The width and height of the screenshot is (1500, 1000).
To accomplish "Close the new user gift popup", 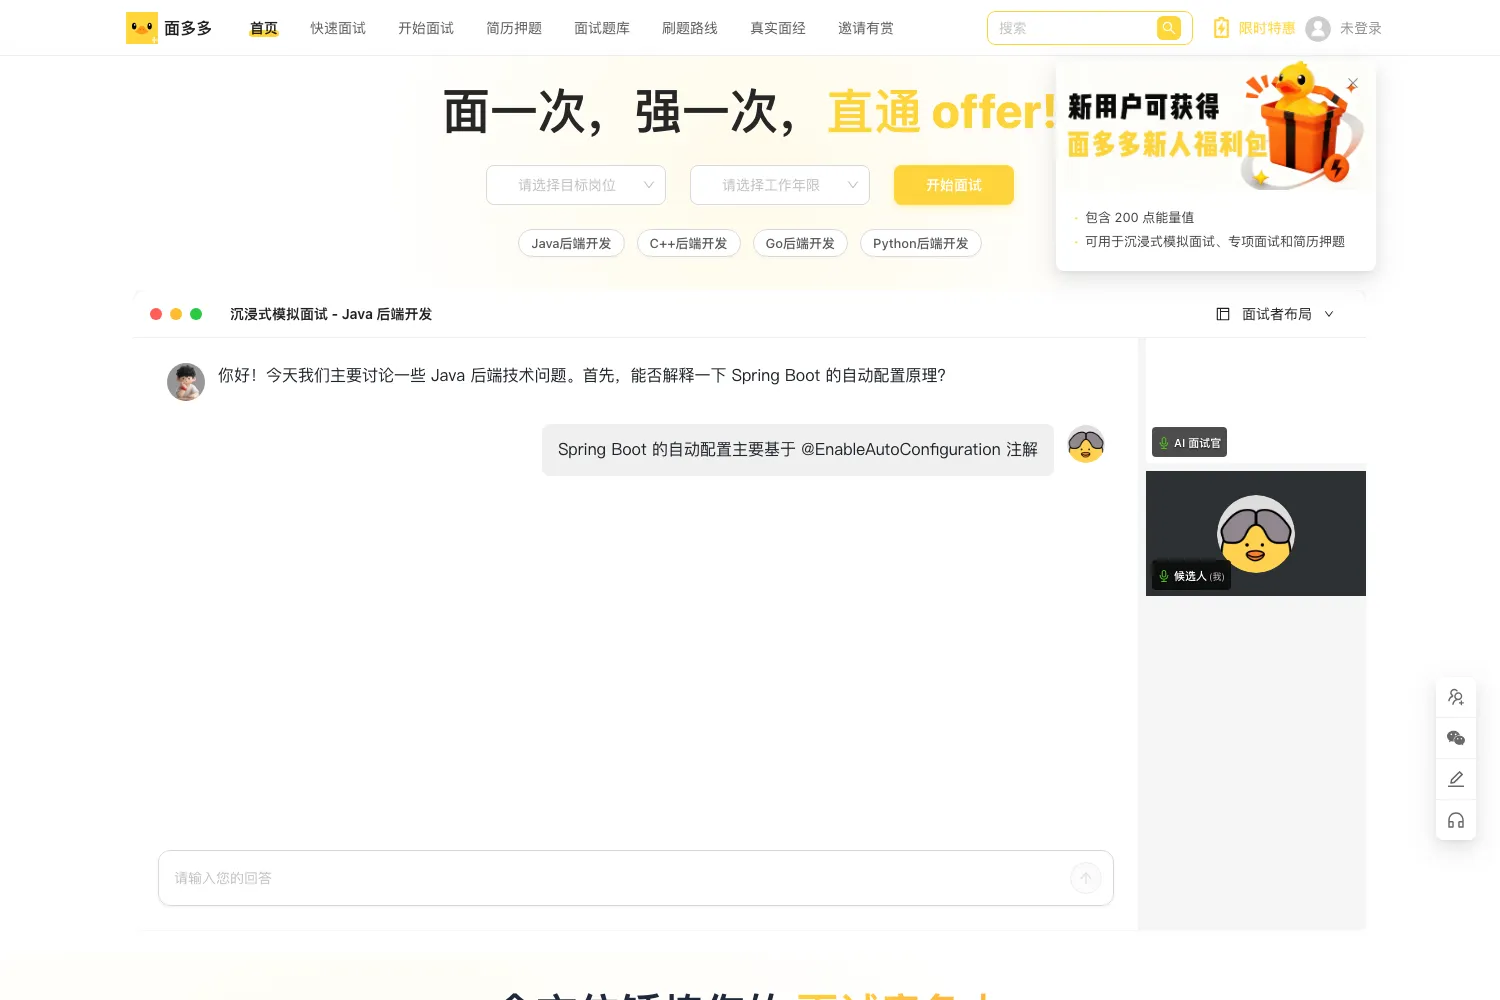I will (x=1352, y=84).
